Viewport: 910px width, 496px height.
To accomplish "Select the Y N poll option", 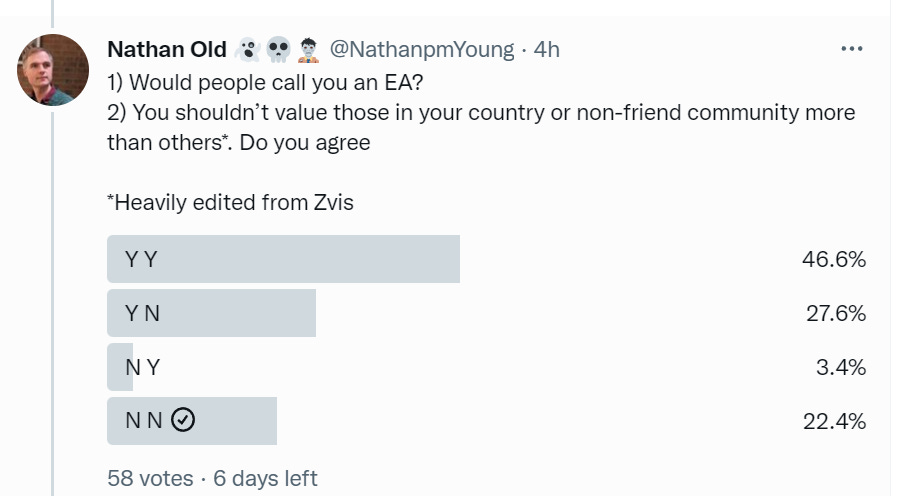I will (x=486, y=313).
